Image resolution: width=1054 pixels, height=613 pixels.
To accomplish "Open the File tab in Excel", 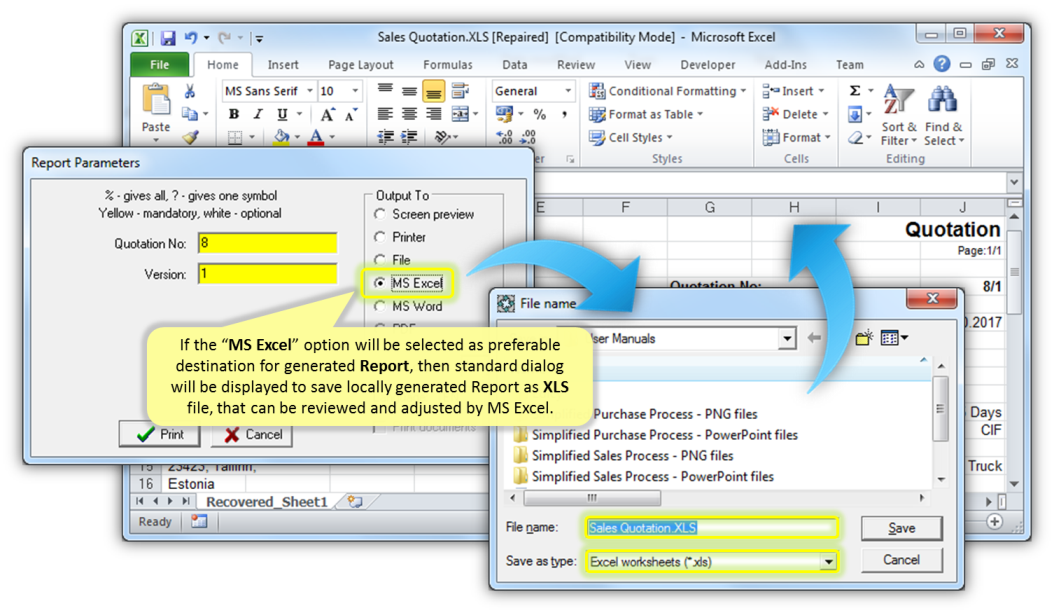I will [159, 65].
